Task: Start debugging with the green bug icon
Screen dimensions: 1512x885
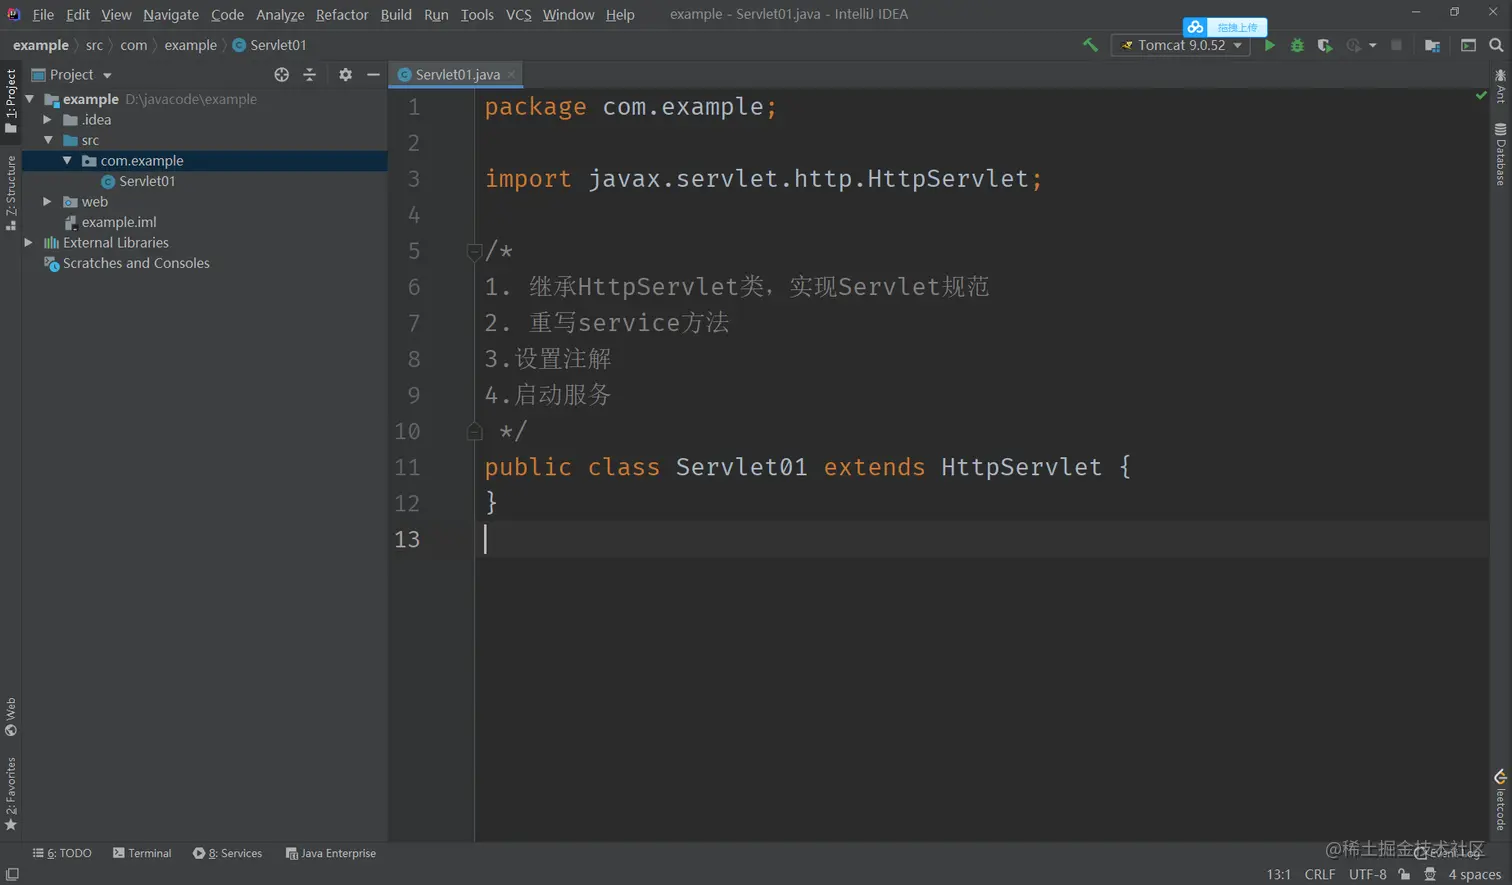Action: tap(1297, 45)
